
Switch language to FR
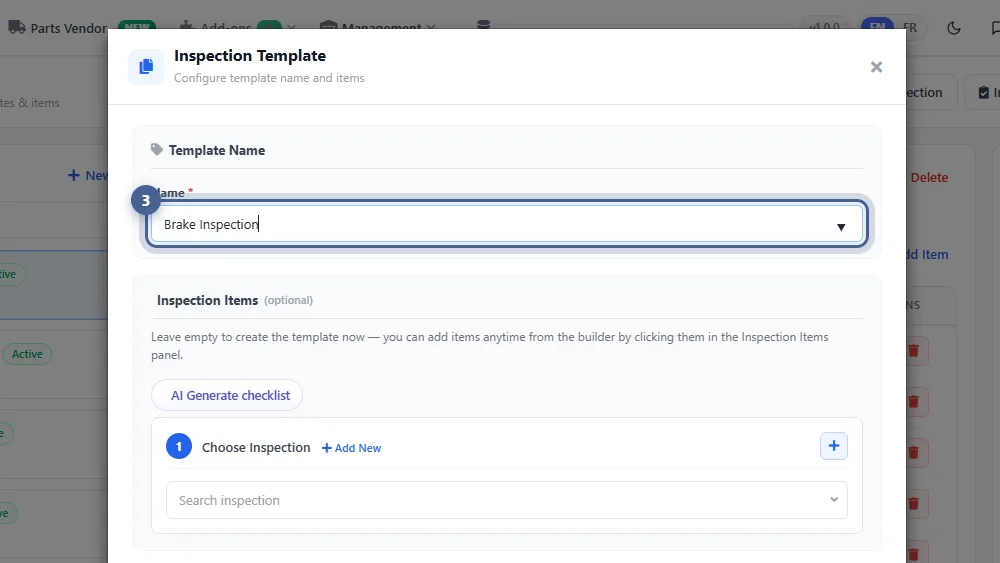(910, 28)
